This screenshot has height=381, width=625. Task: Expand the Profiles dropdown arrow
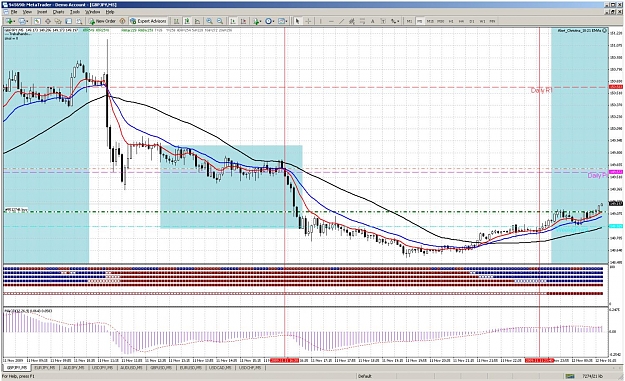click(x=28, y=21)
